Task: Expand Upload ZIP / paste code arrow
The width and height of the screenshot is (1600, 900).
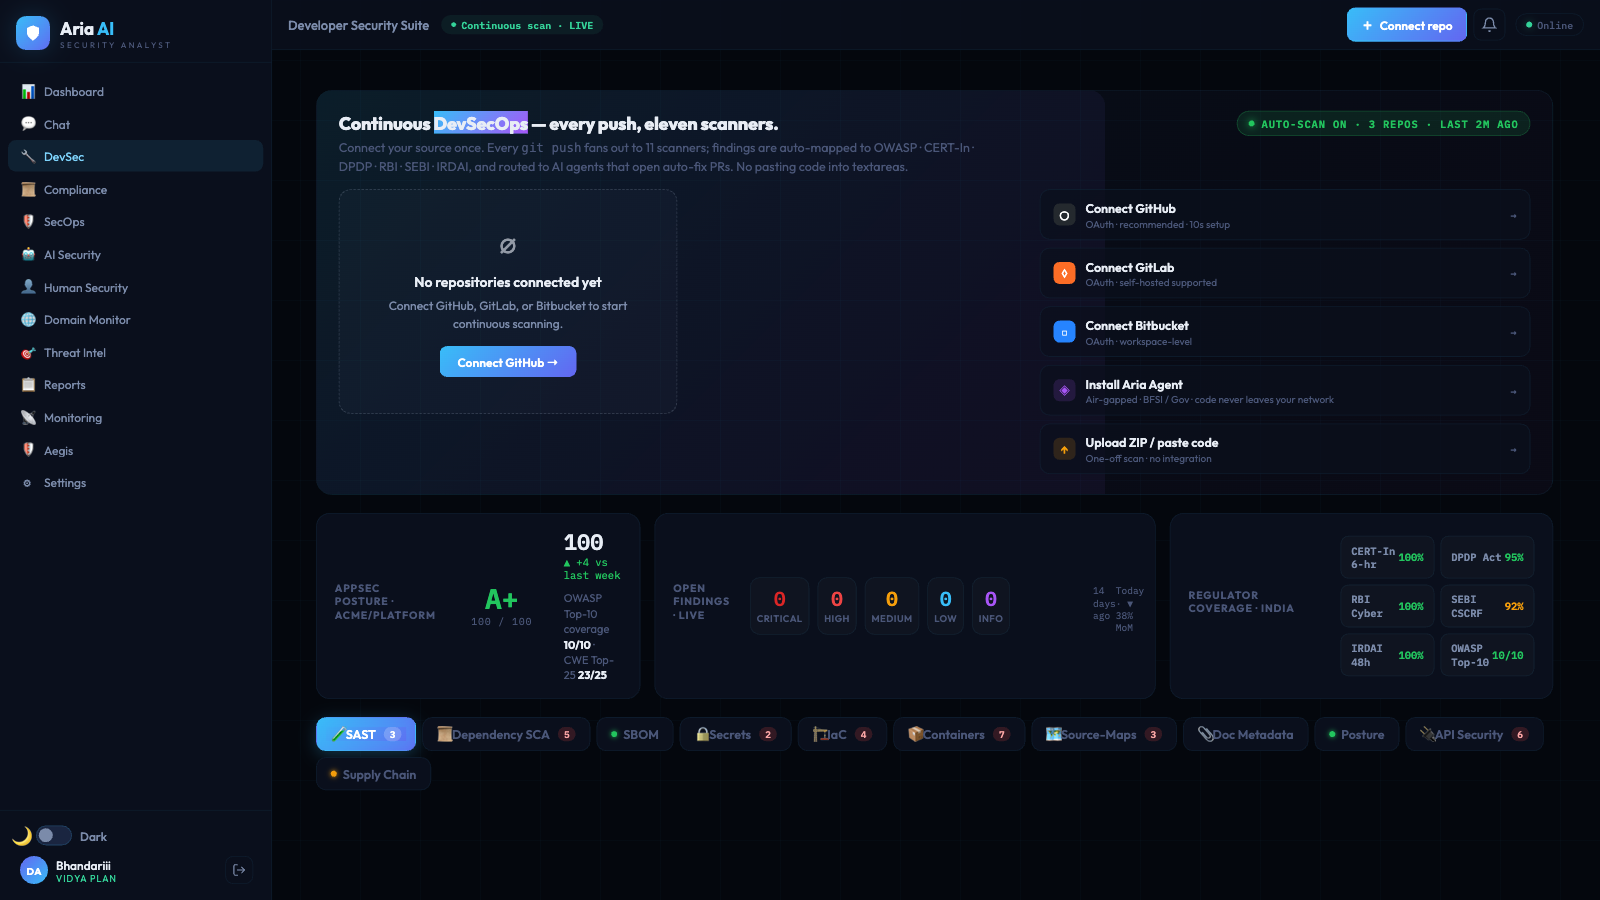Action: pyautogui.click(x=1513, y=449)
